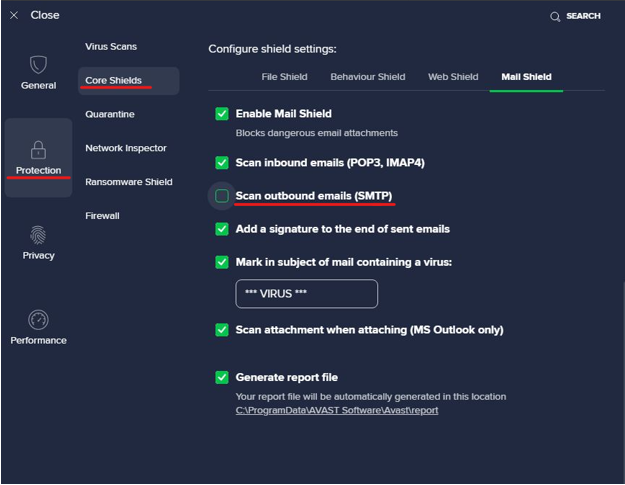Click 'Blocks dangerous email attachments' text
Screen dimensions: 625x485
[x=316, y=133]
